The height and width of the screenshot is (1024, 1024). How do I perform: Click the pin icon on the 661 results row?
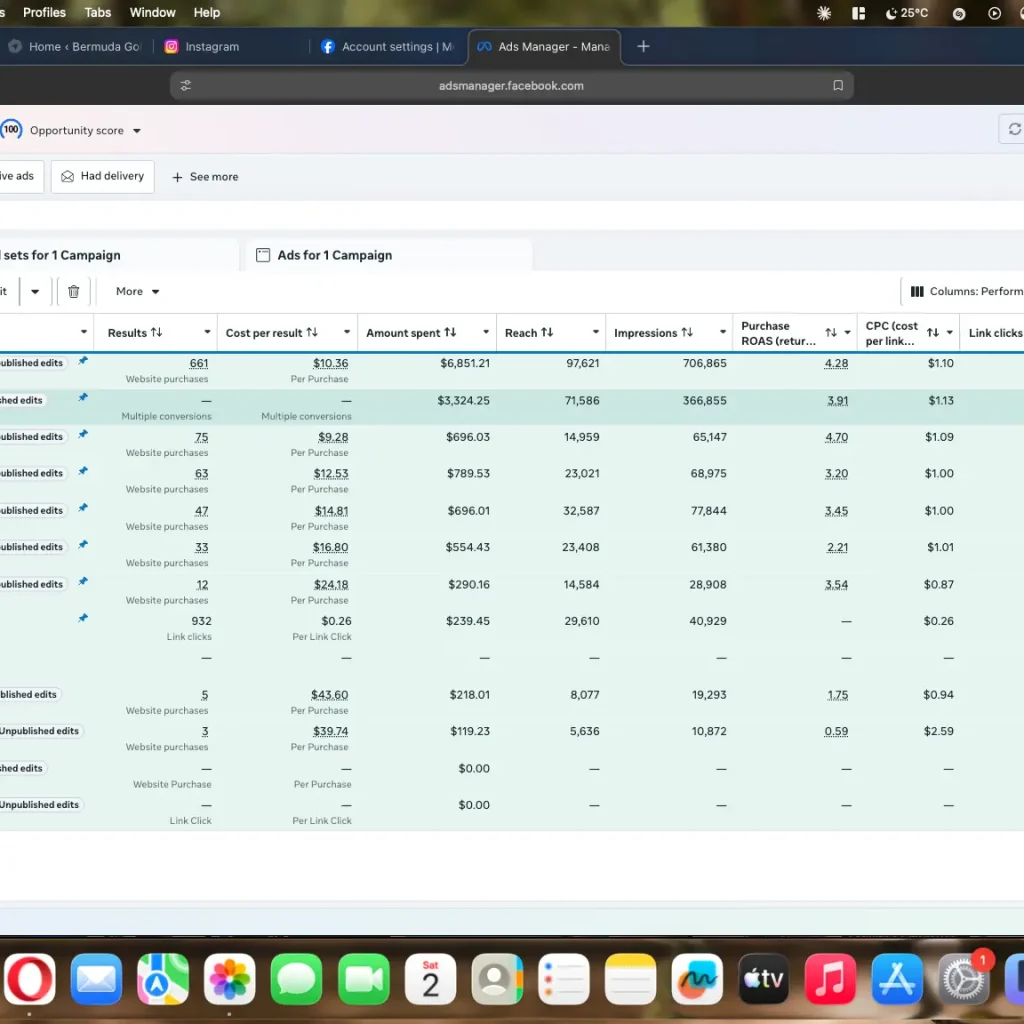coord(83,360)
